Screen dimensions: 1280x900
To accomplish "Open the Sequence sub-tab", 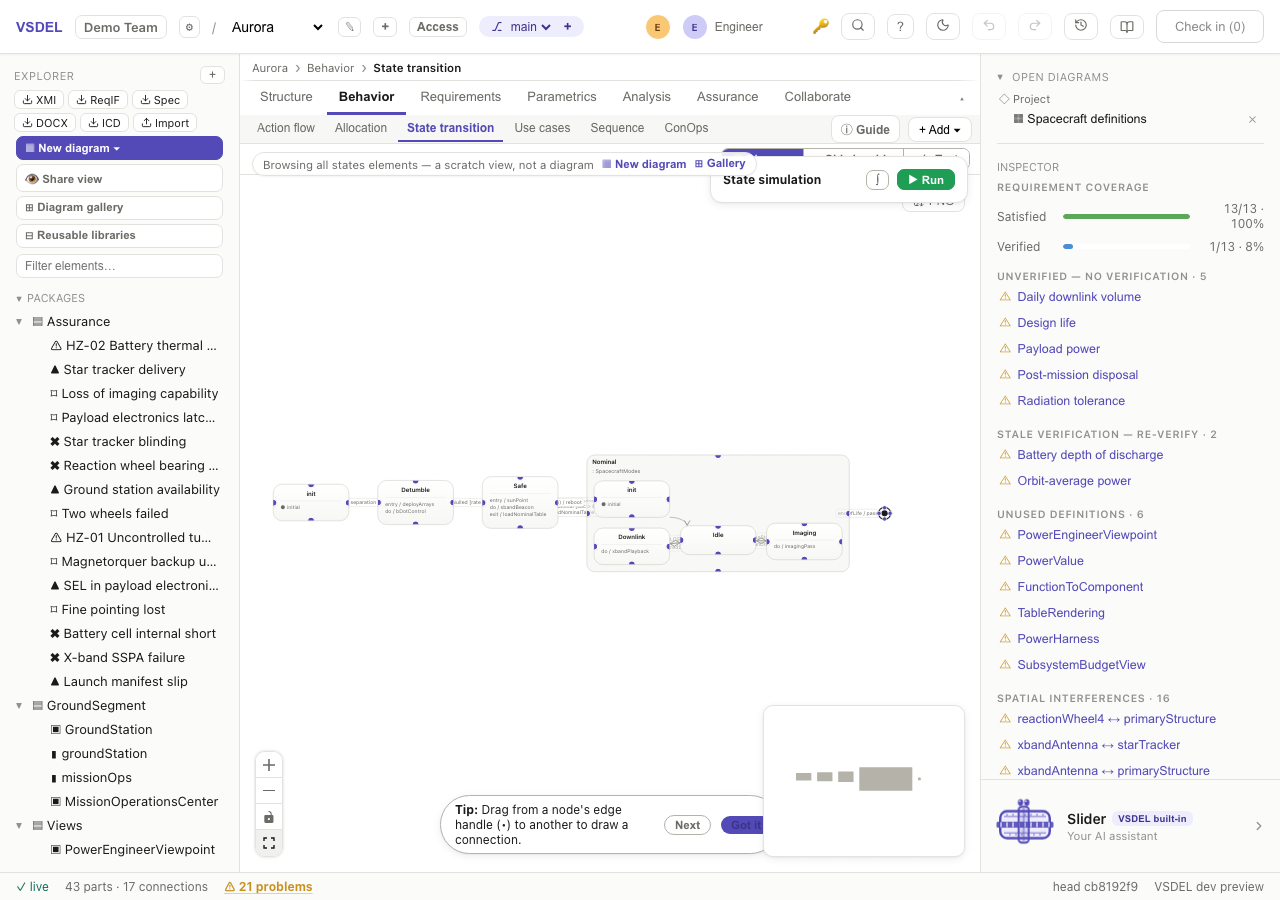I will pos(617,128).
